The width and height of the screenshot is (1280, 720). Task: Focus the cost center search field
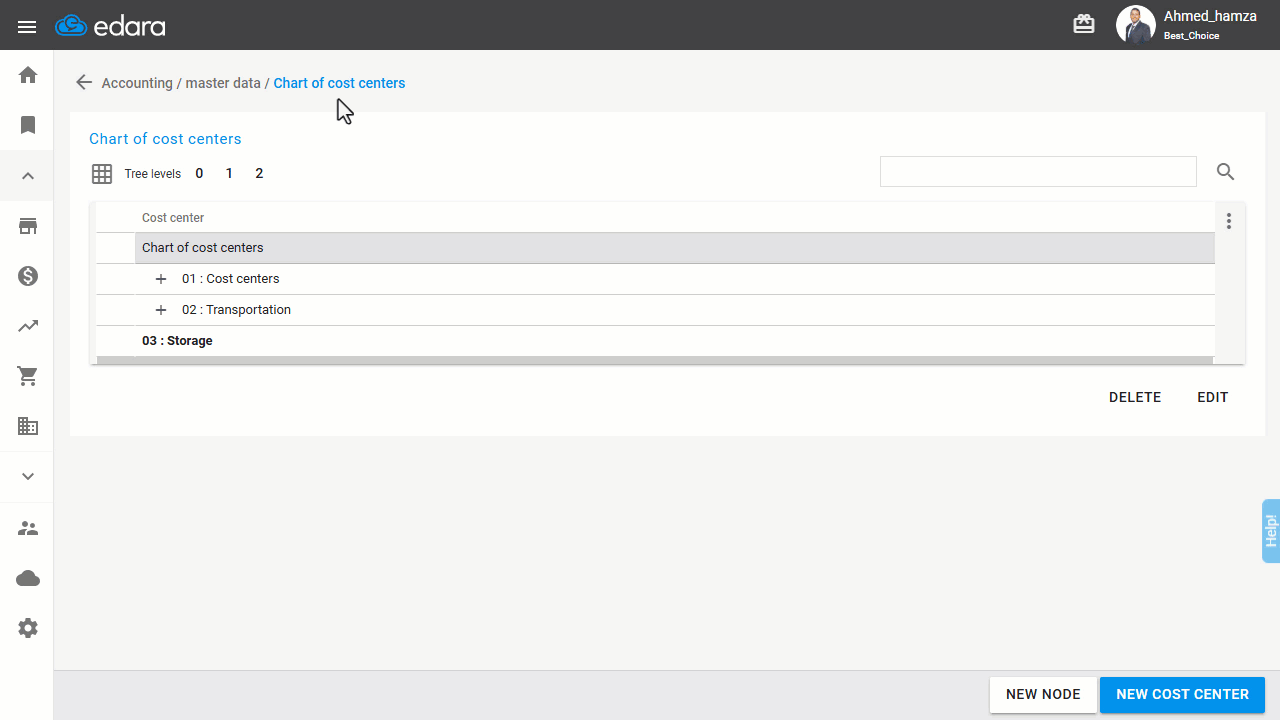(x=1038, y=171)
